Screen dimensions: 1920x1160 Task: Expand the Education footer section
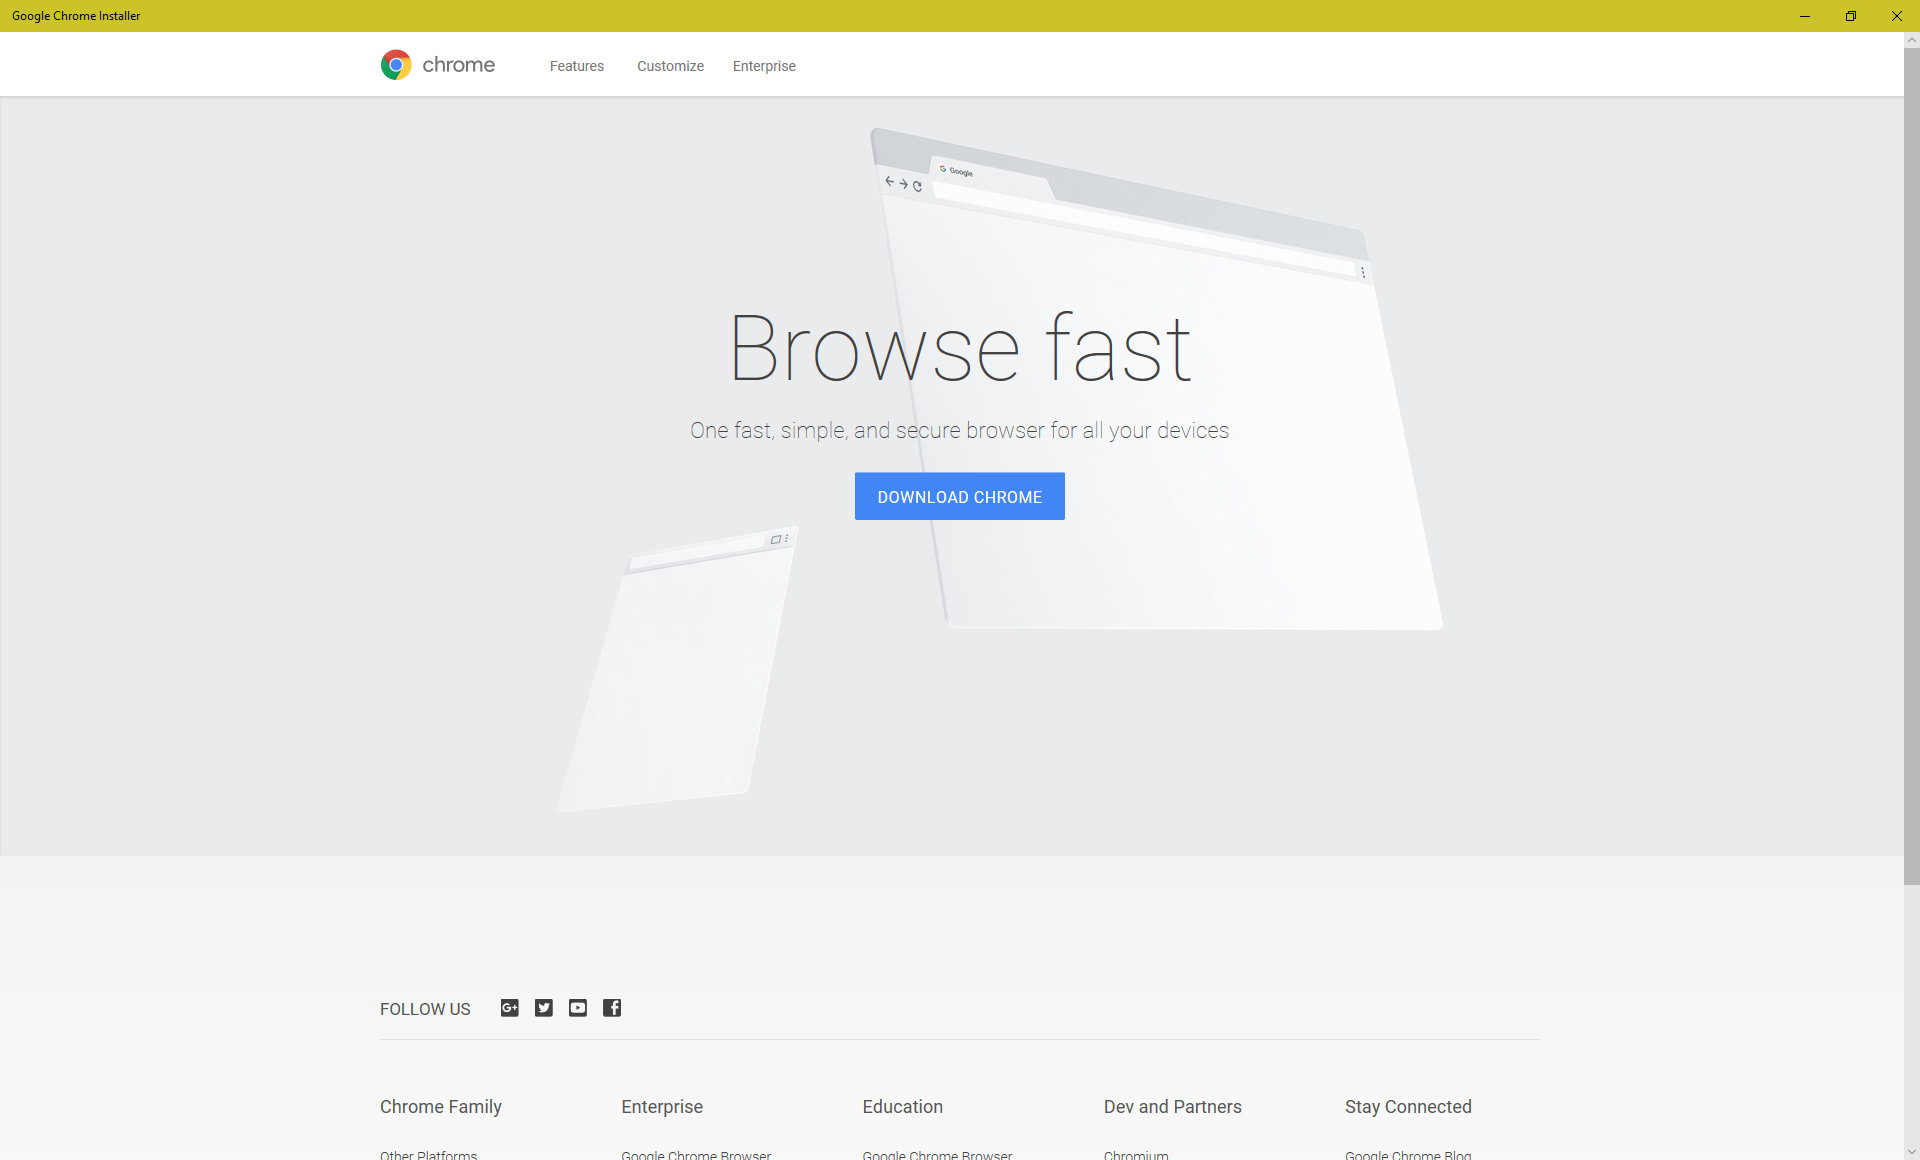(x=902, y=1107)
